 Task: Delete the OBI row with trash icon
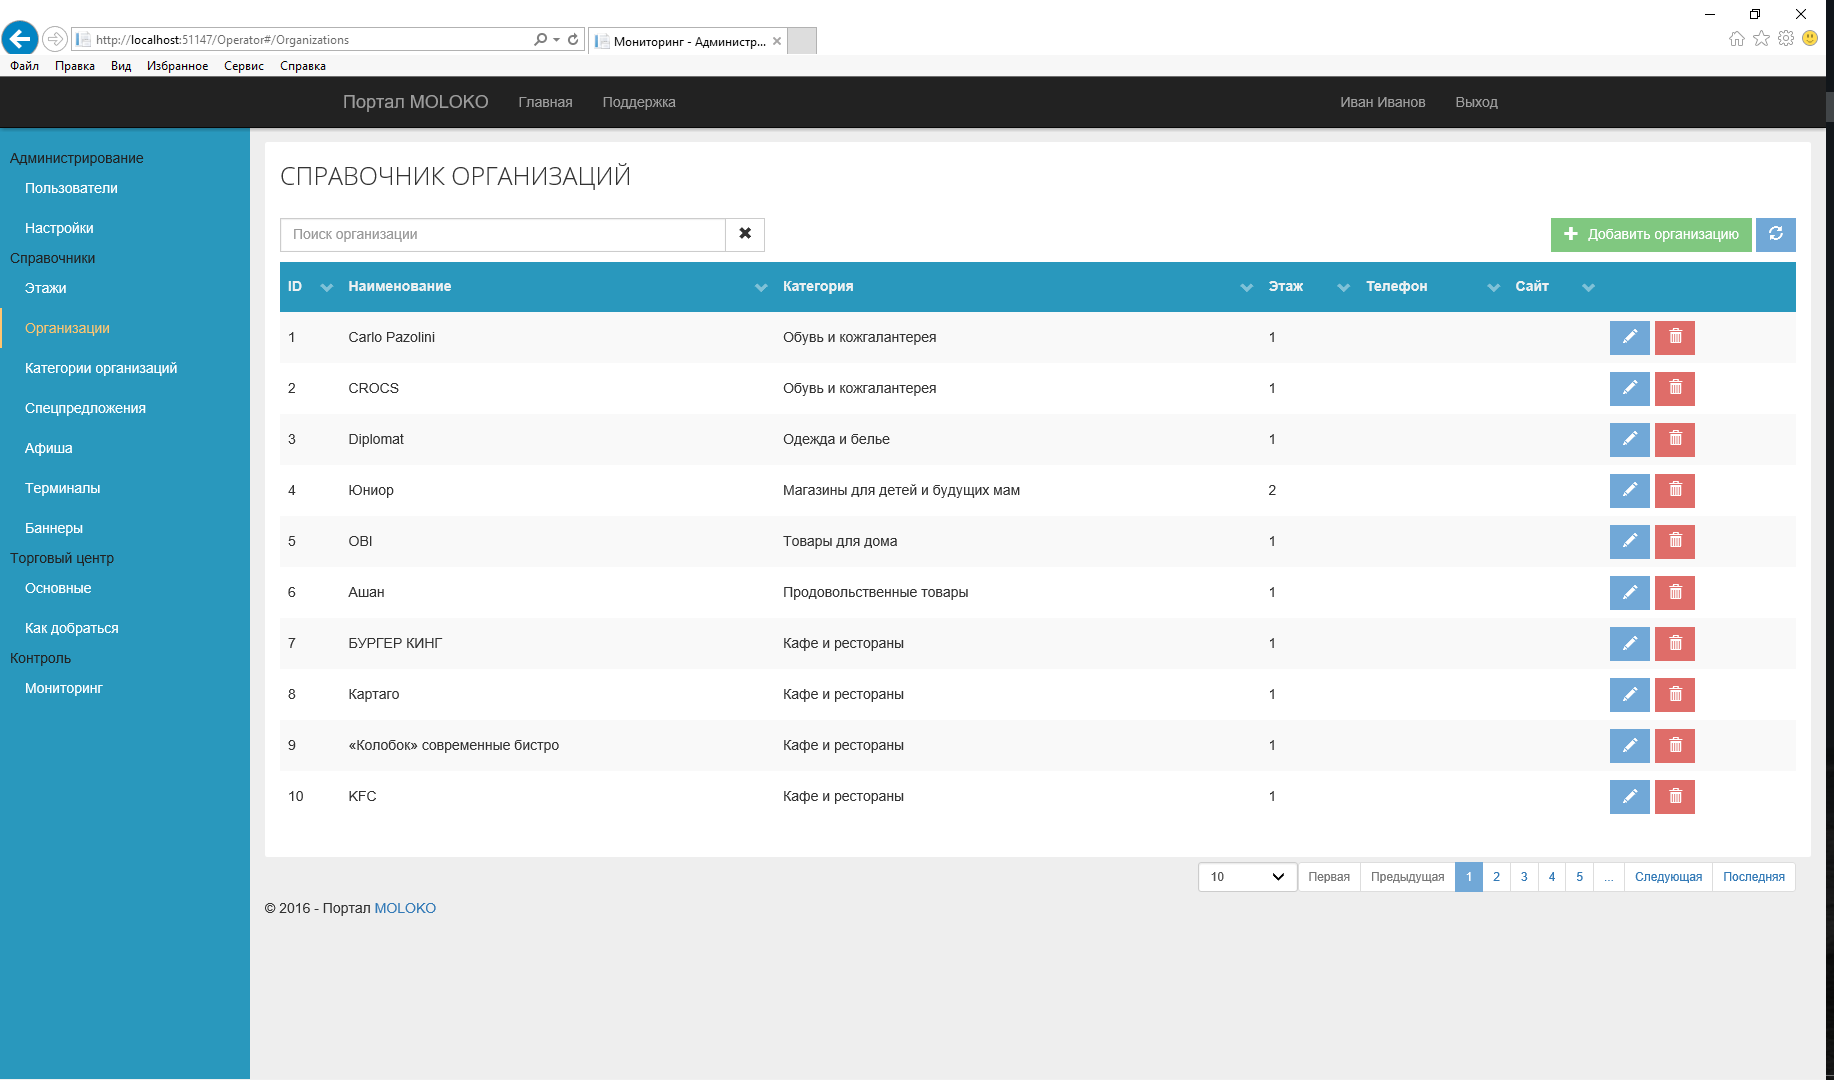click(1675, 541)
